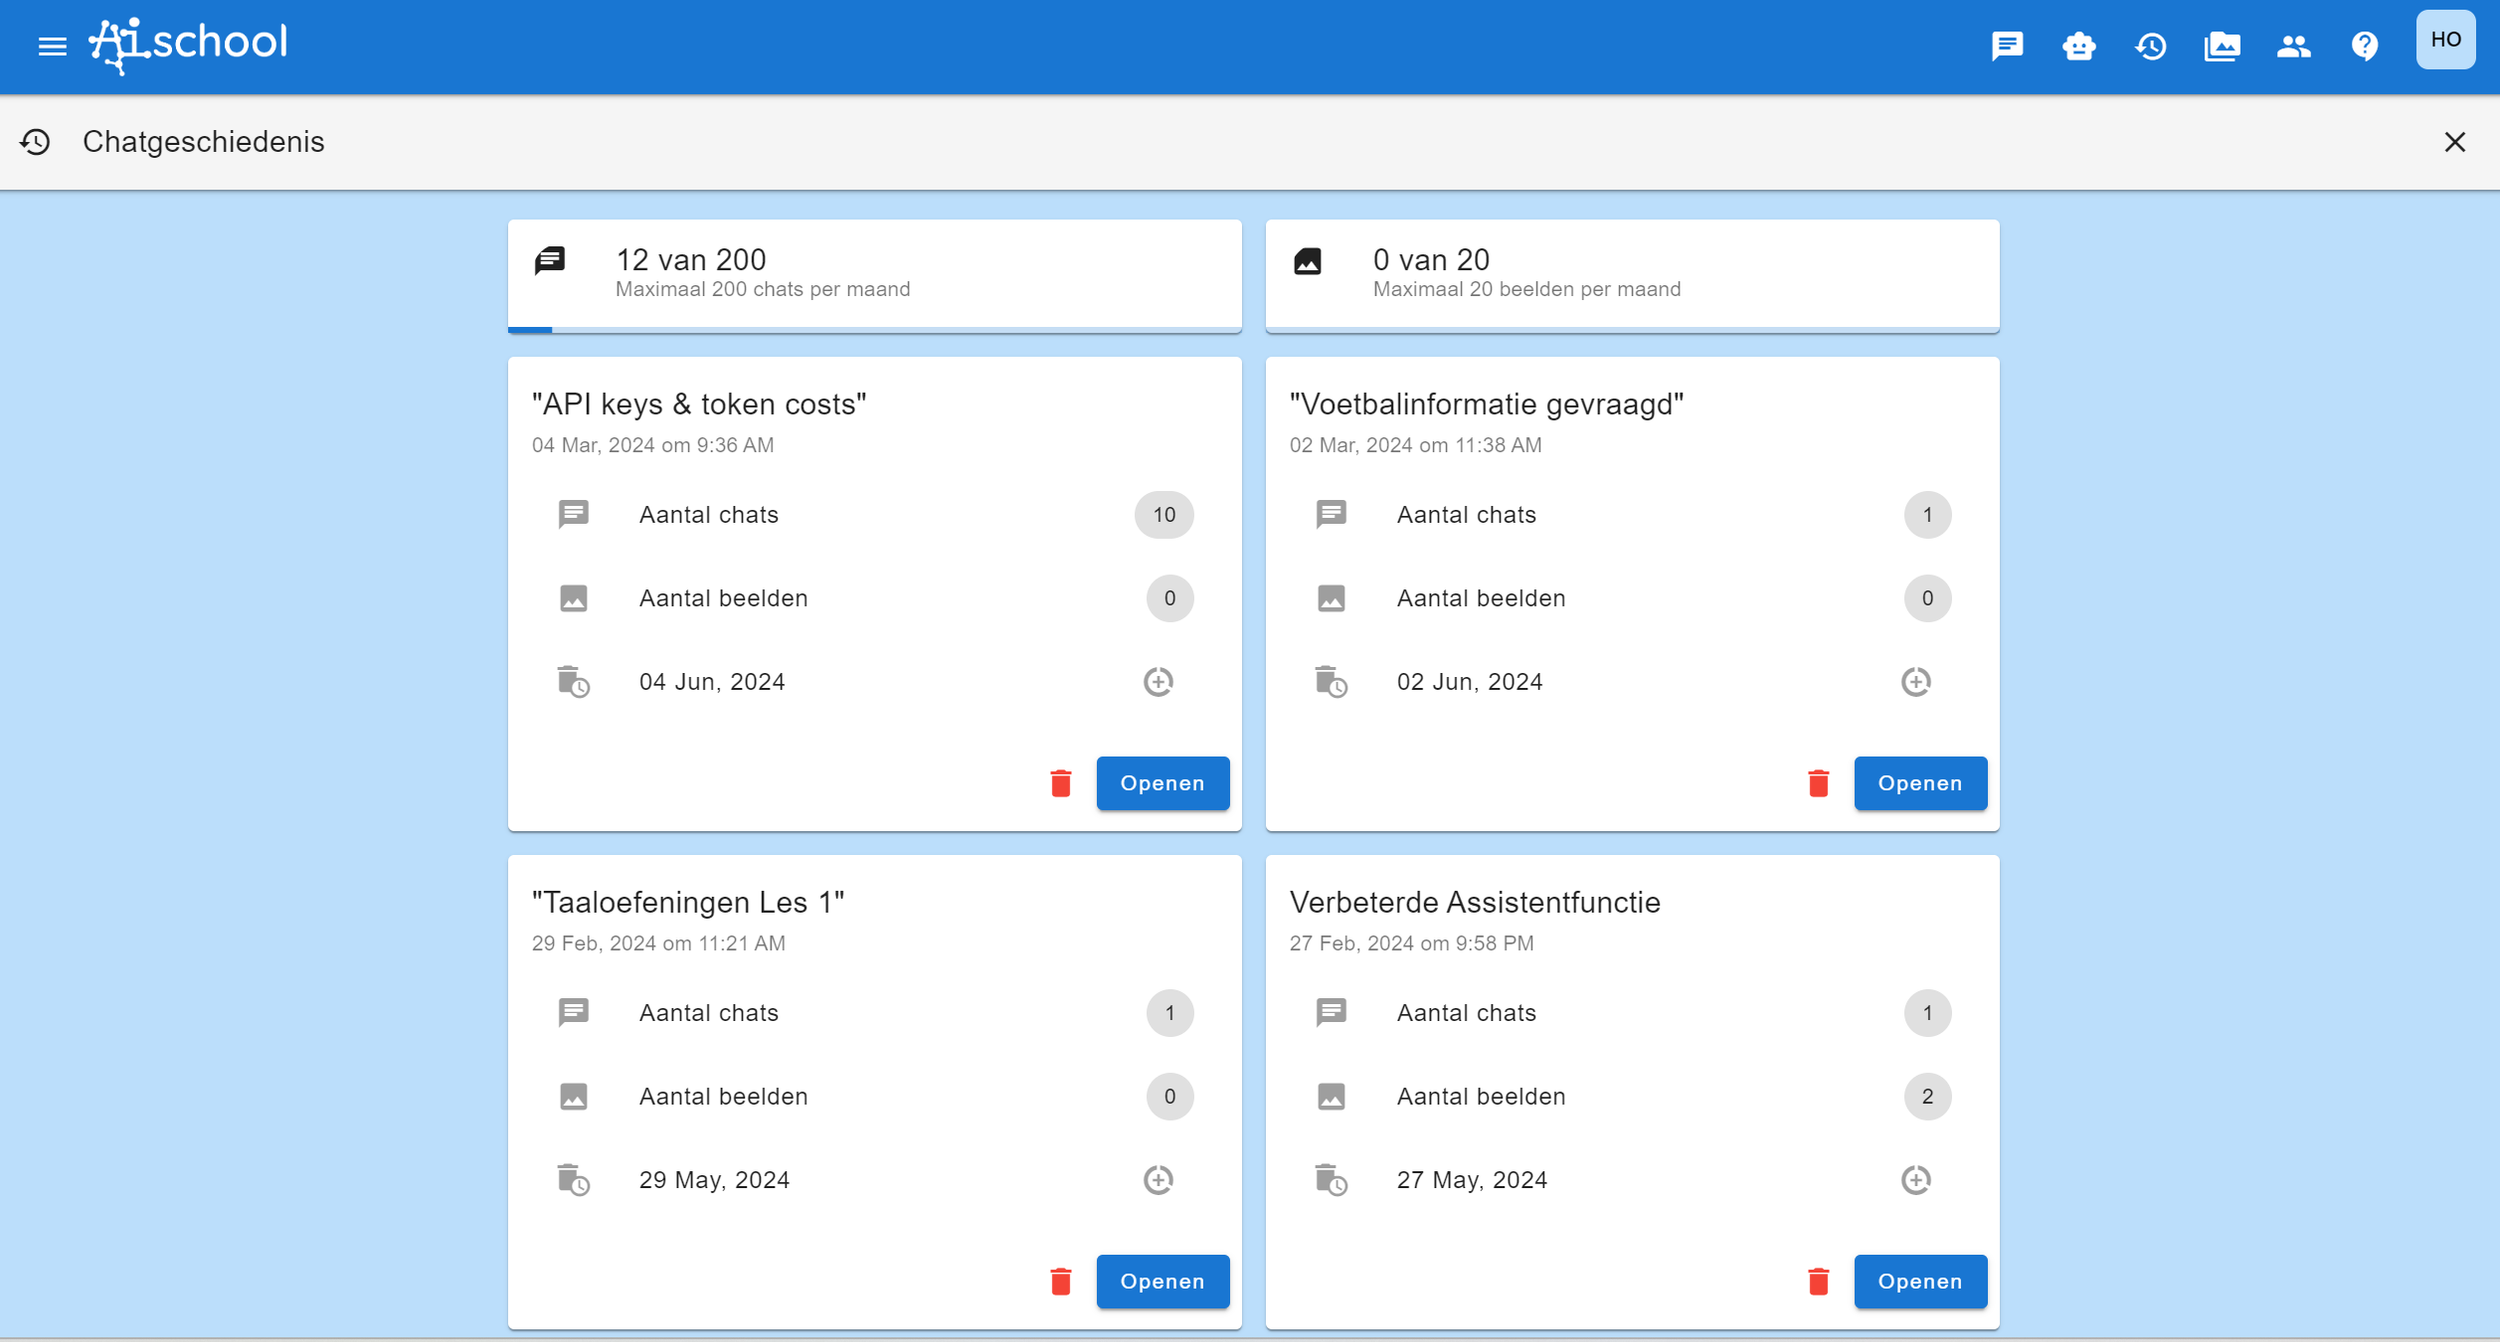2500x1342 pixels.
Task: Click "Maximaal 200 chats per maand" text
Action: click(x=763, y=289)
